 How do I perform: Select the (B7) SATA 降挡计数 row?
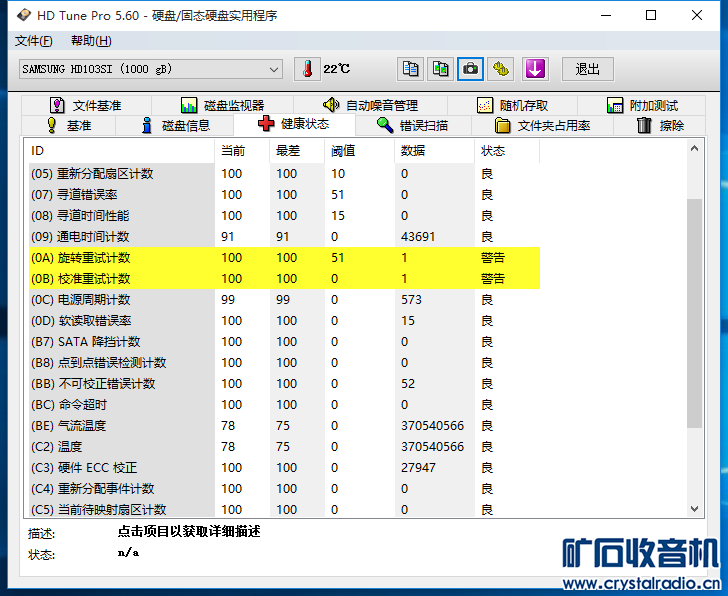[284, 342]
